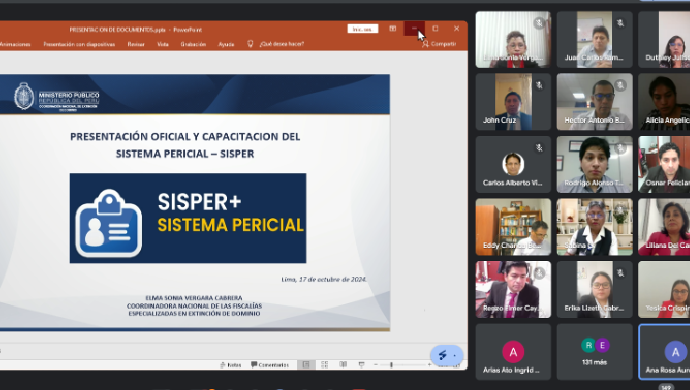
Task: Switch to Reading view icon
Action: tap(343, 364)
